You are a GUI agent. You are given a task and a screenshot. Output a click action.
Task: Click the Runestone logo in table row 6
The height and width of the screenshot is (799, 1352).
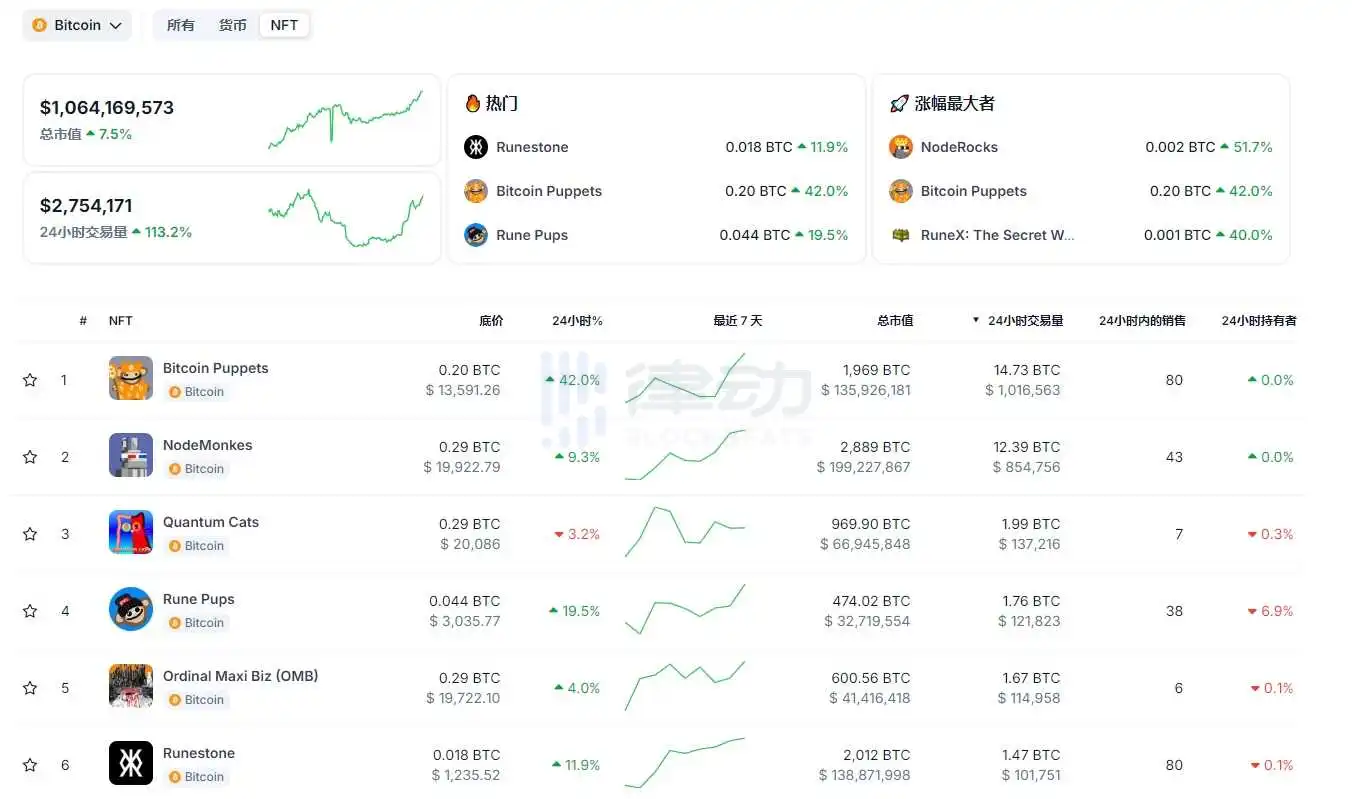(x=131, y=763)
